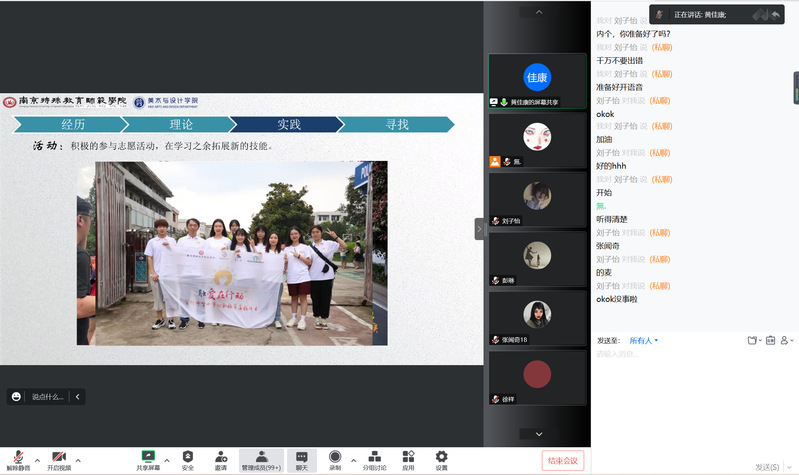Open the 安全 security icon

(x=188, y=459)
